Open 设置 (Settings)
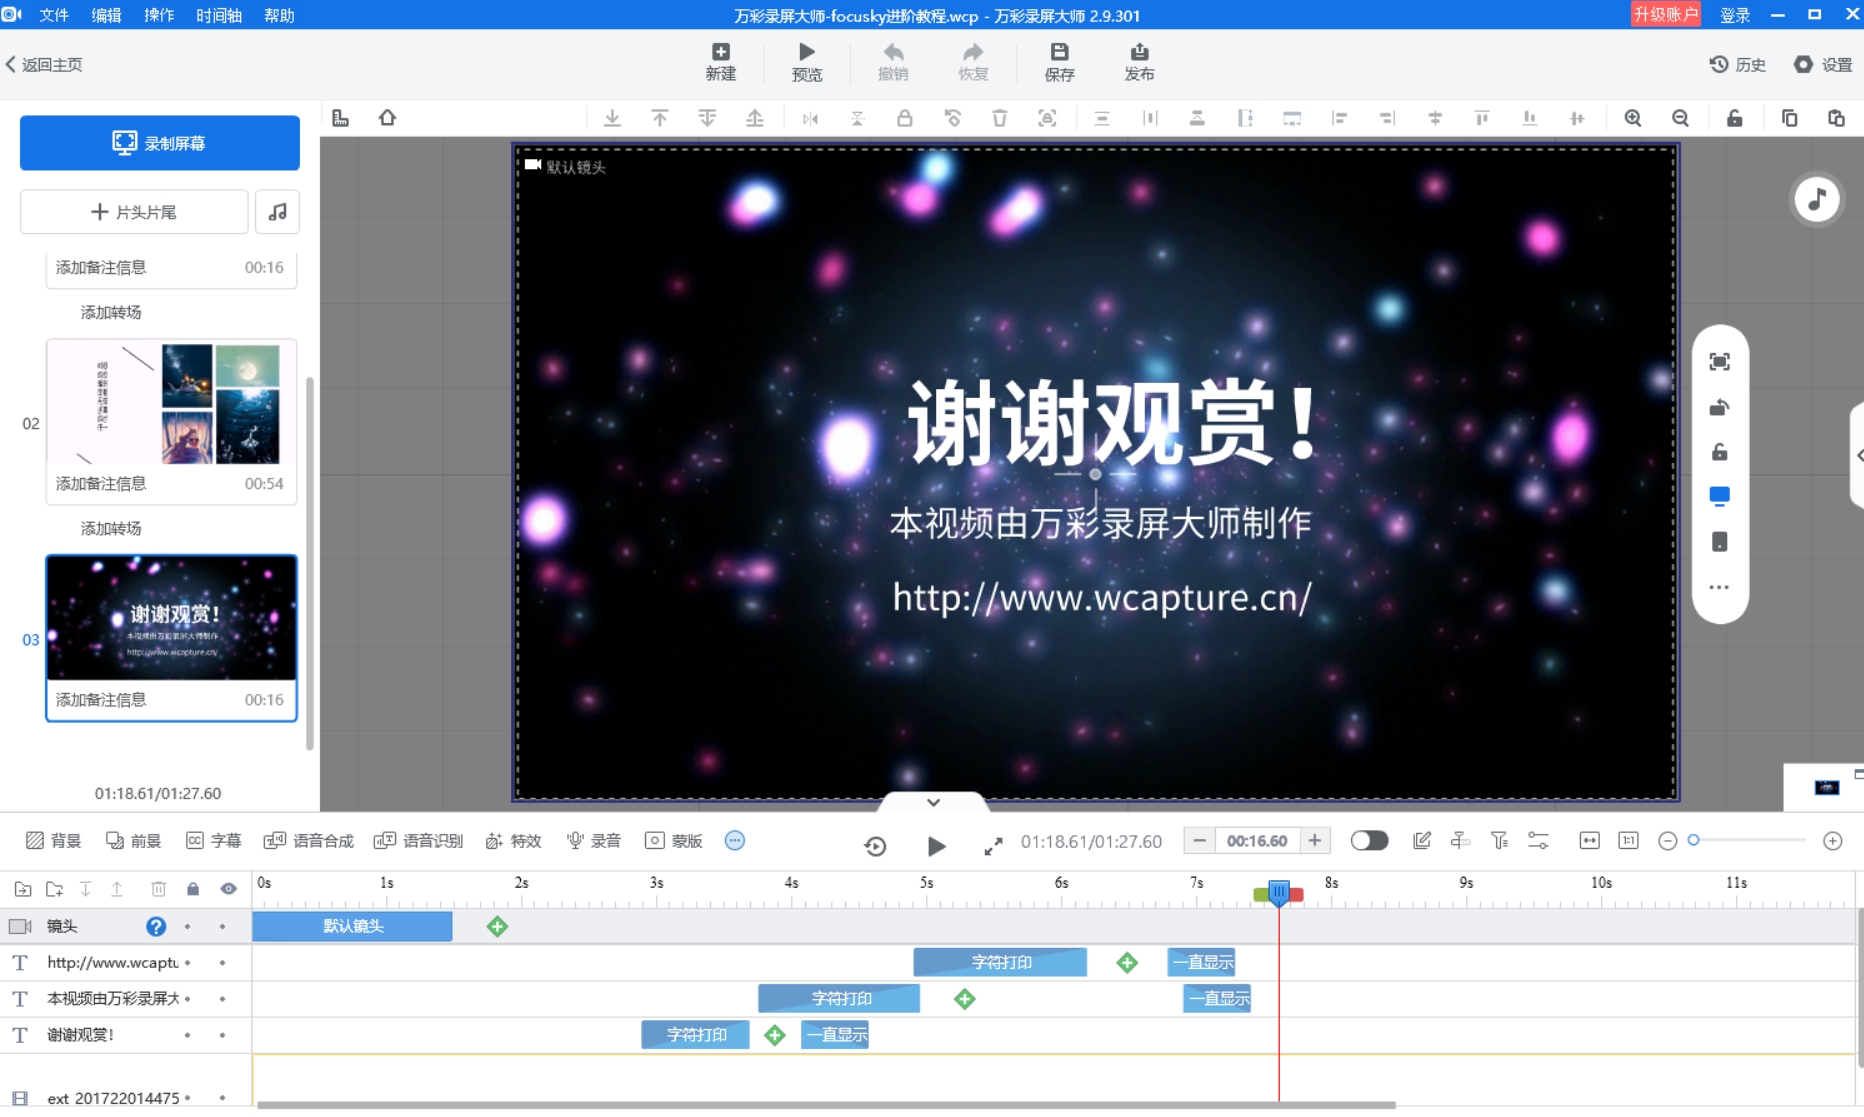The image size is (1864, 1117). tap(1823, 64)
